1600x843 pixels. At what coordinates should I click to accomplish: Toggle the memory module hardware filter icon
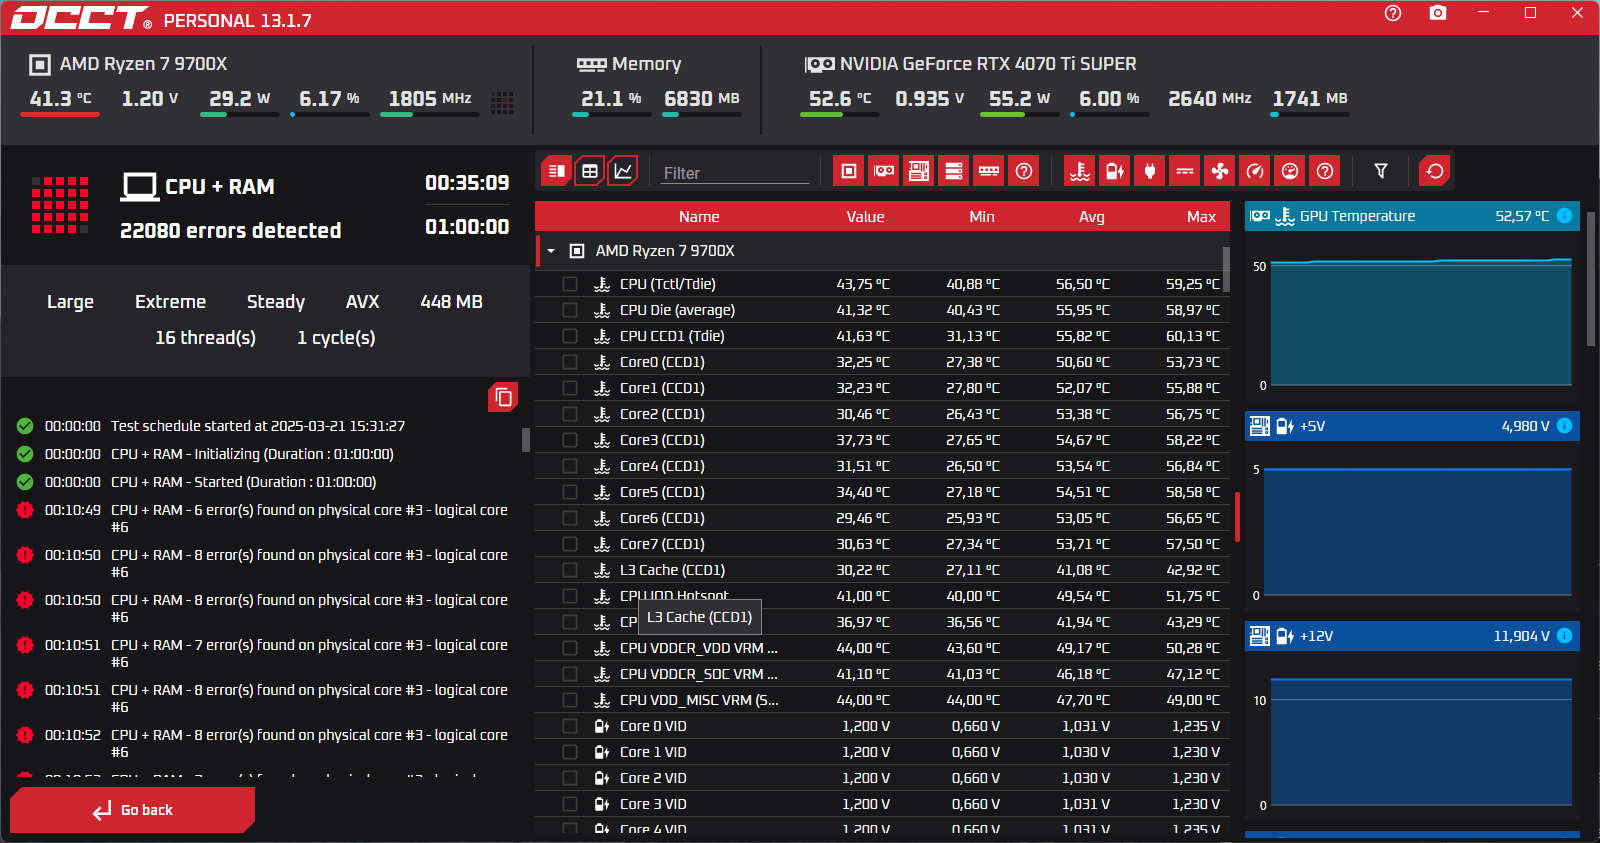pyautogui.click(x=989, y=171)
